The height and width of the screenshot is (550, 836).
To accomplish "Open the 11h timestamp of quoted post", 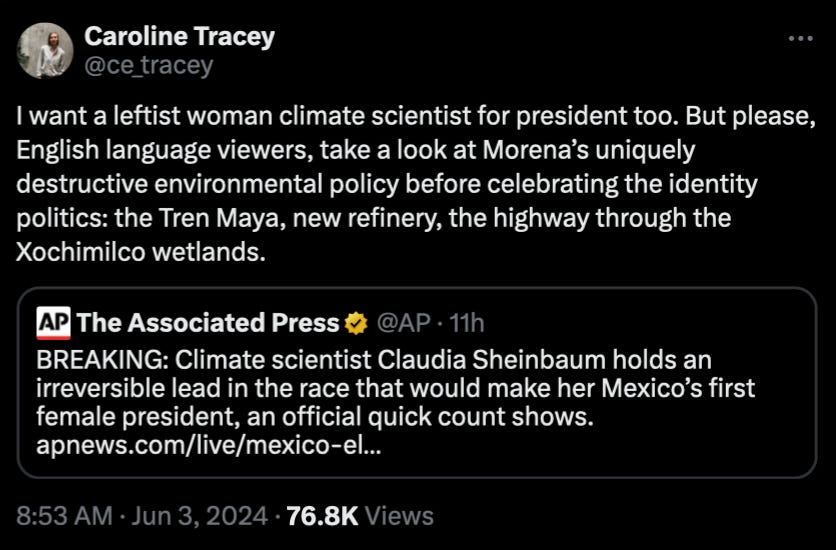I will 467,323.
